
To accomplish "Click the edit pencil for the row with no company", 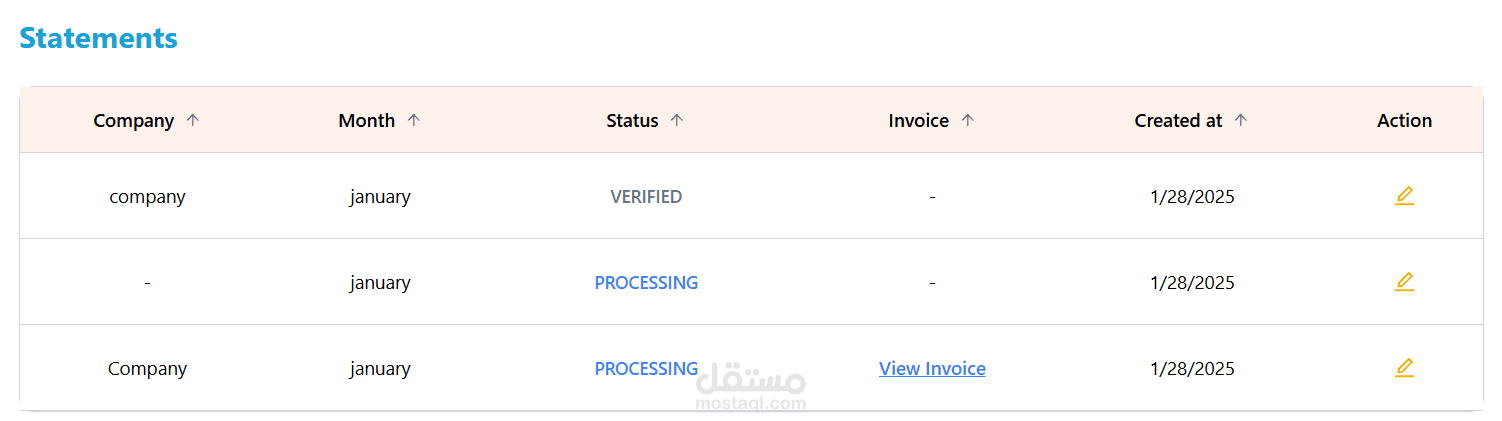I will (1404, 282).
